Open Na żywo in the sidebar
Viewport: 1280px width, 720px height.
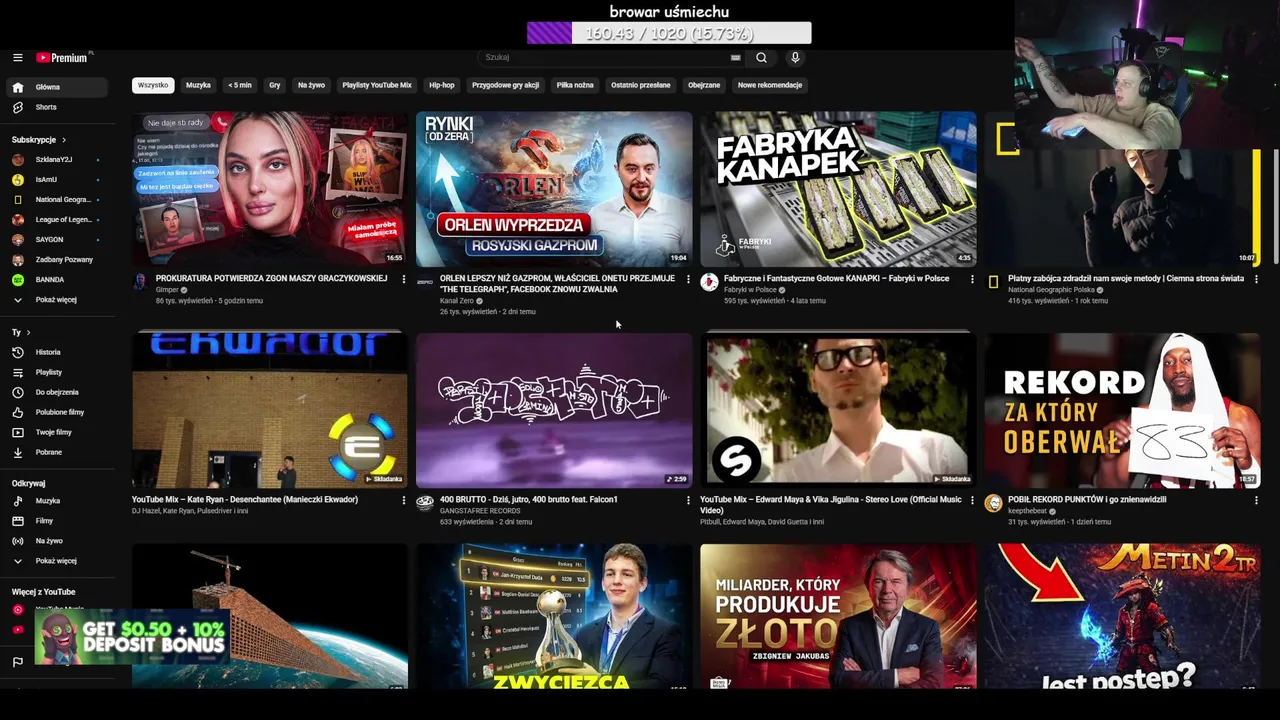point(55,541)
